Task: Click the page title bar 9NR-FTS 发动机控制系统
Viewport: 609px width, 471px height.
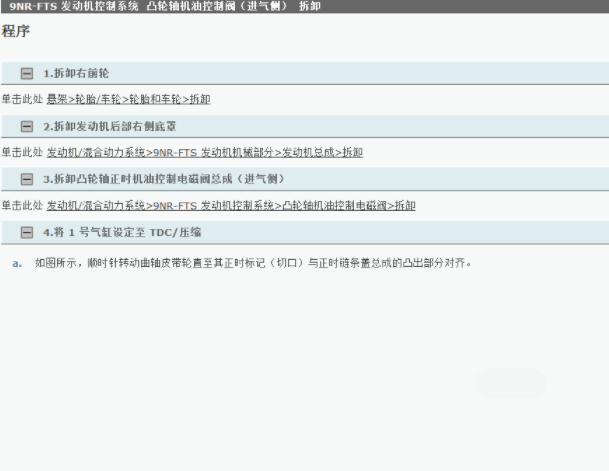Action: point(304,6)
